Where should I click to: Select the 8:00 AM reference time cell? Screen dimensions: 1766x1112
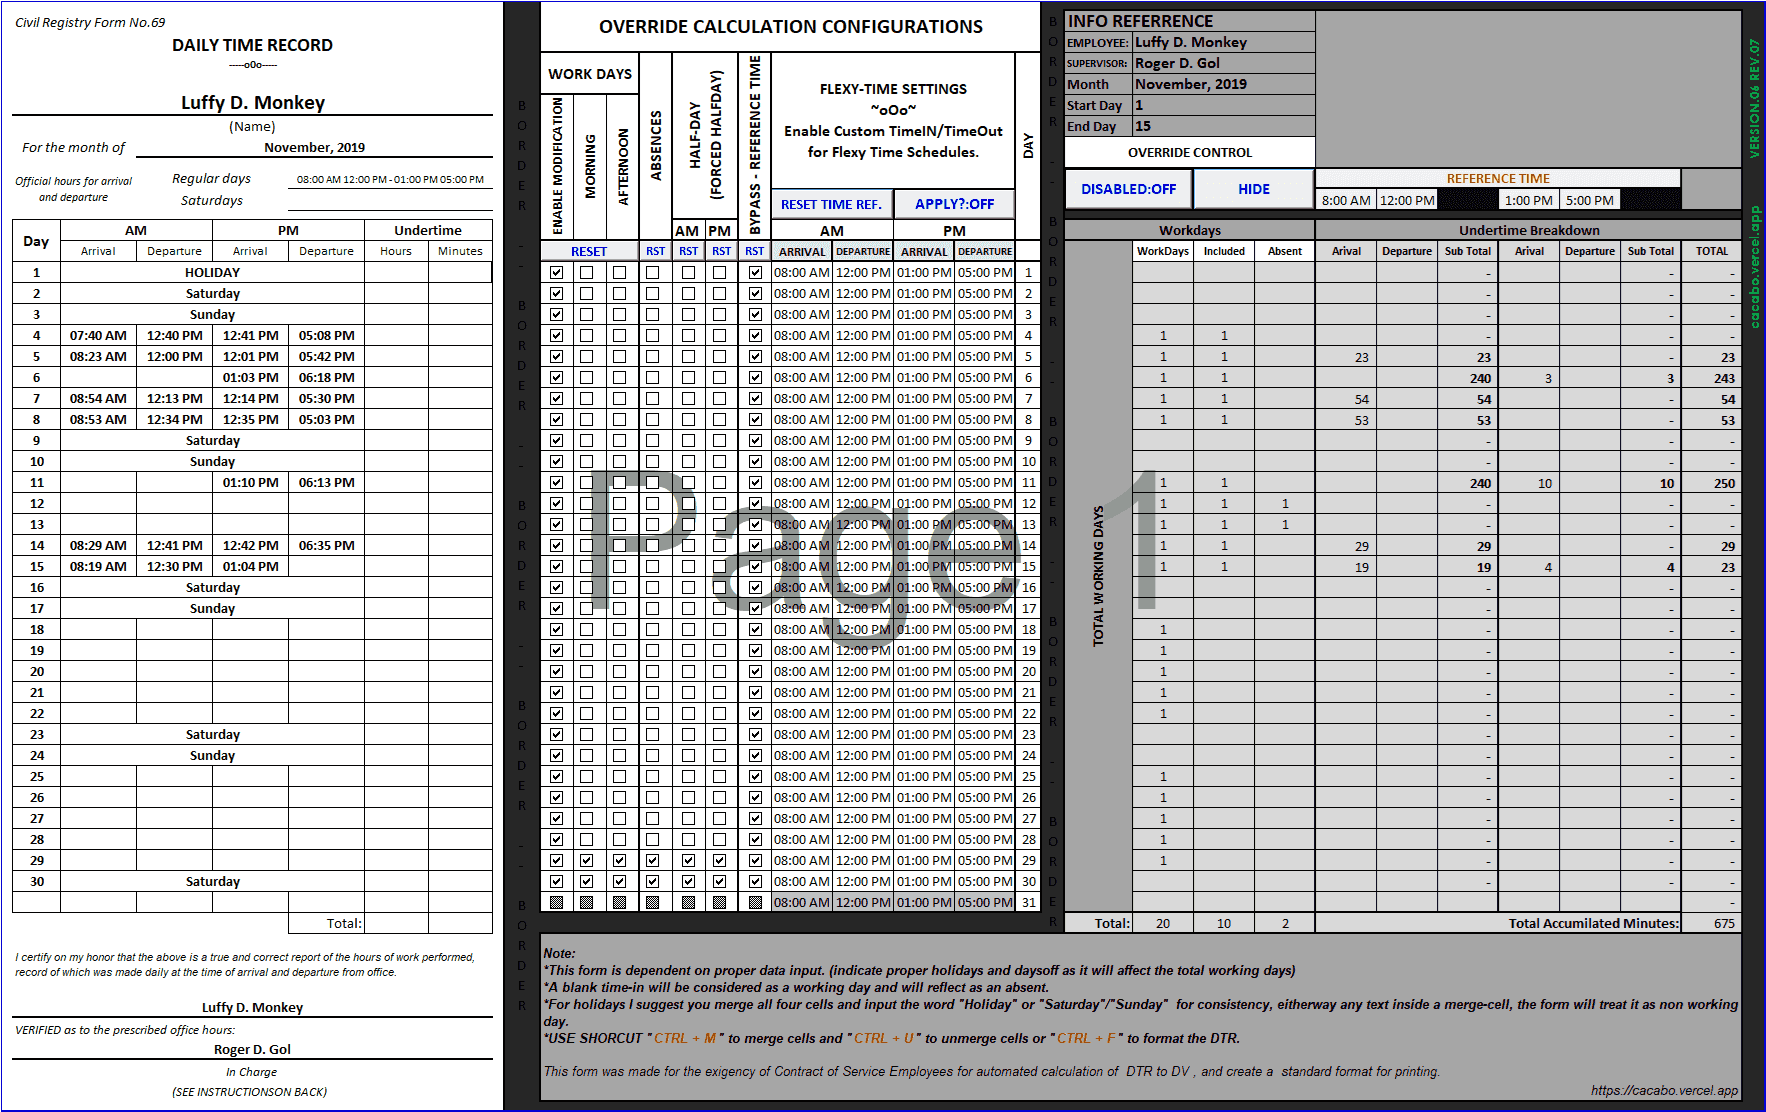1346,199
